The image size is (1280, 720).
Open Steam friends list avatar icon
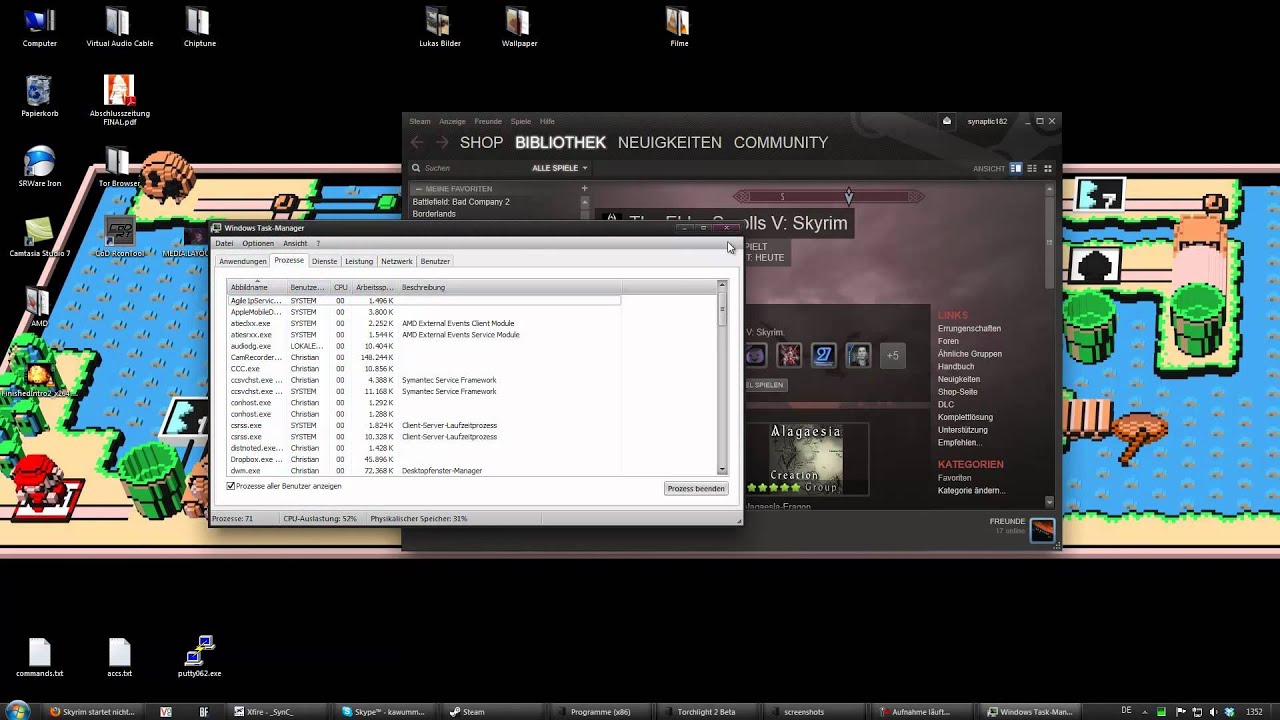pyautogui.click(x=1042, y=529)
